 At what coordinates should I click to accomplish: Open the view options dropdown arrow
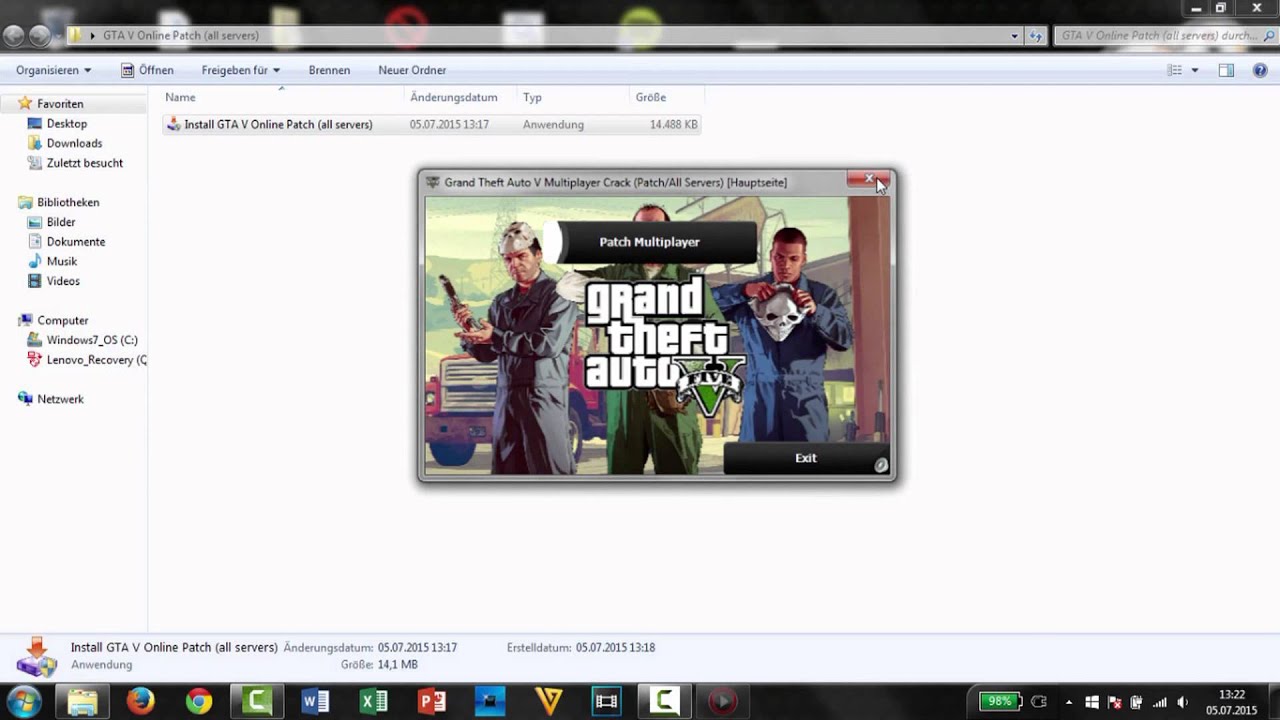(1195, 70)
